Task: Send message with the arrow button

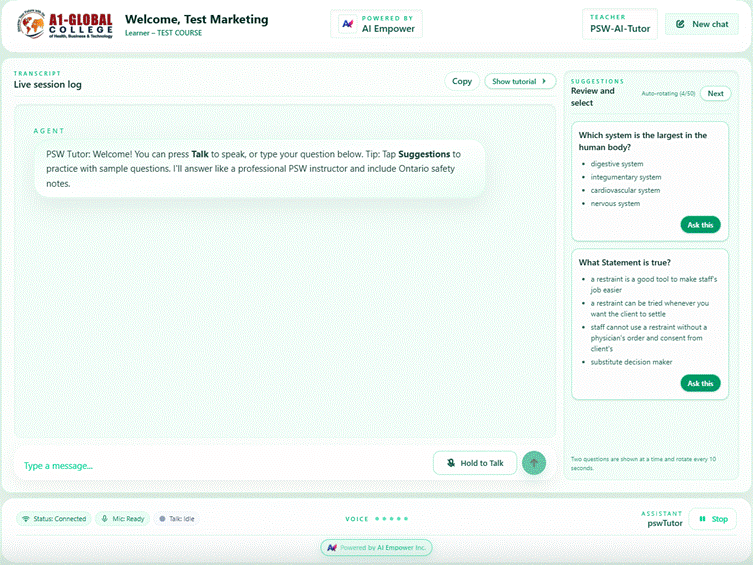Action: point(534,463)
